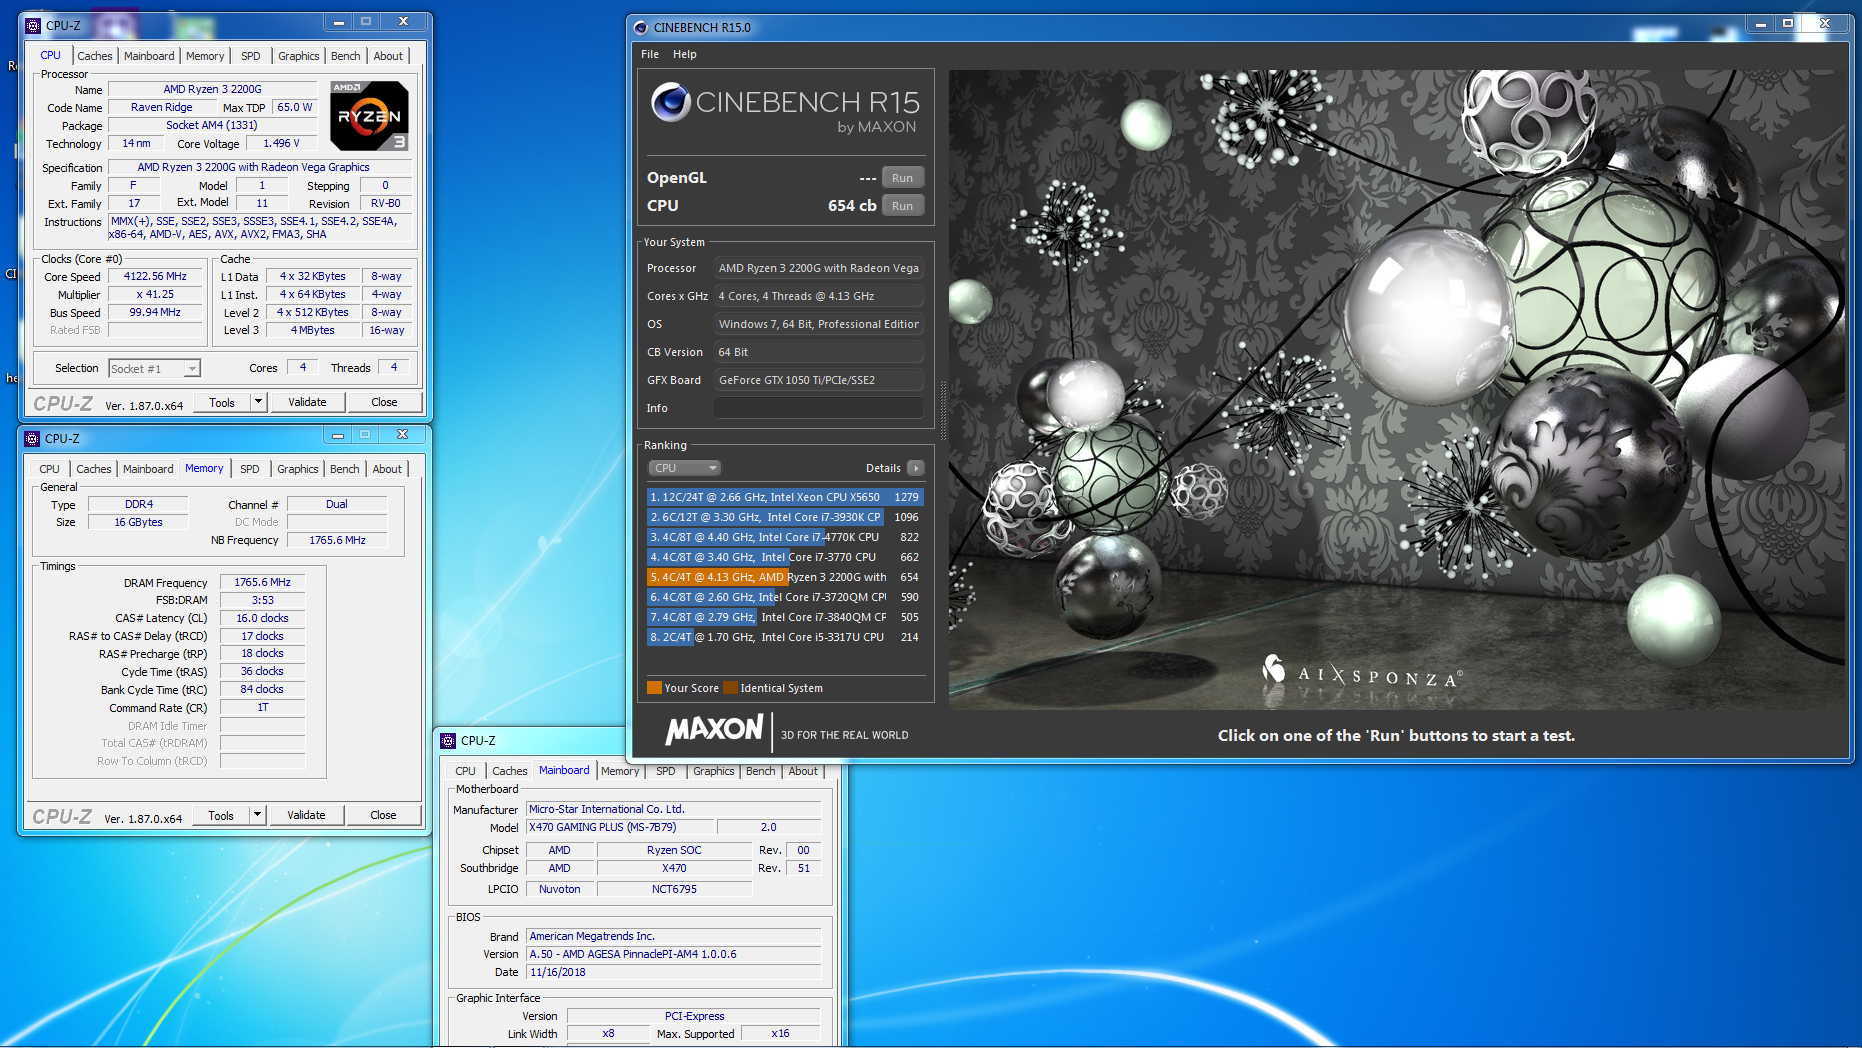This screenshot has width=1862, height=1048.
Task: Click the AIXSPONZA logo in the render view
Action: tap(1362, 672)
